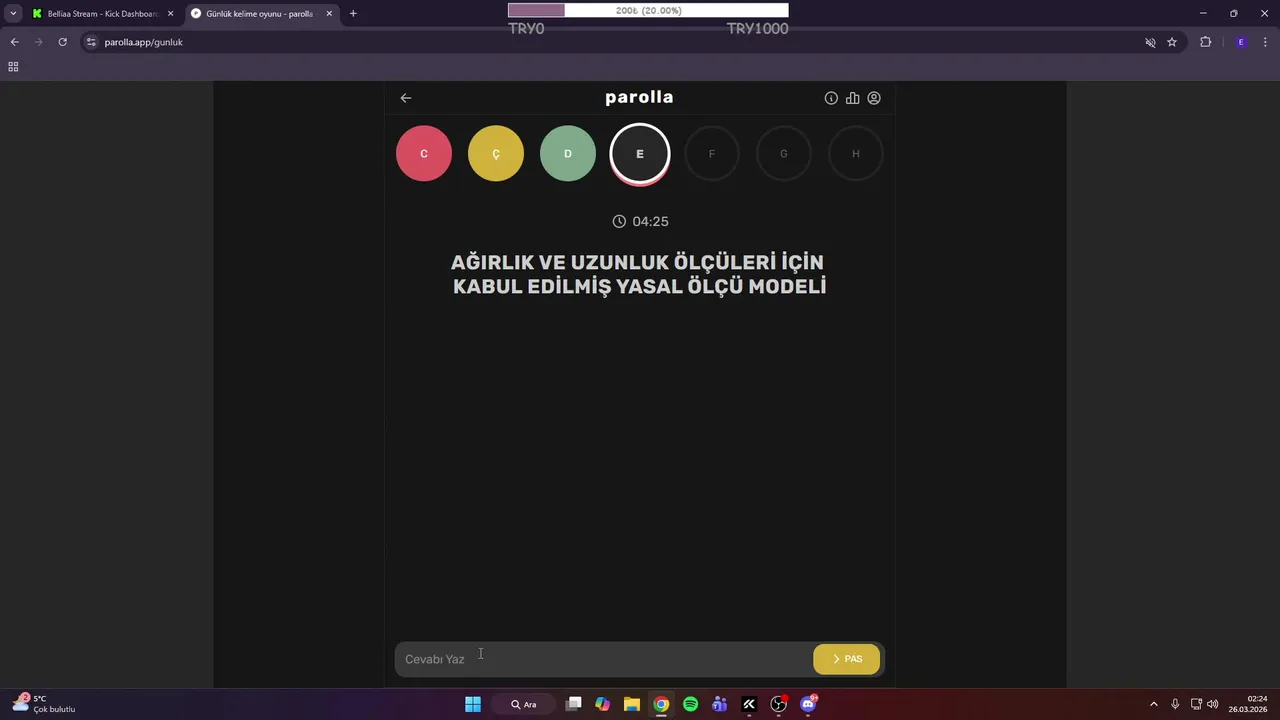Launch Copilot from taskbar
The width and height of the screenshot is (1280, 720).
coord(602,704)
